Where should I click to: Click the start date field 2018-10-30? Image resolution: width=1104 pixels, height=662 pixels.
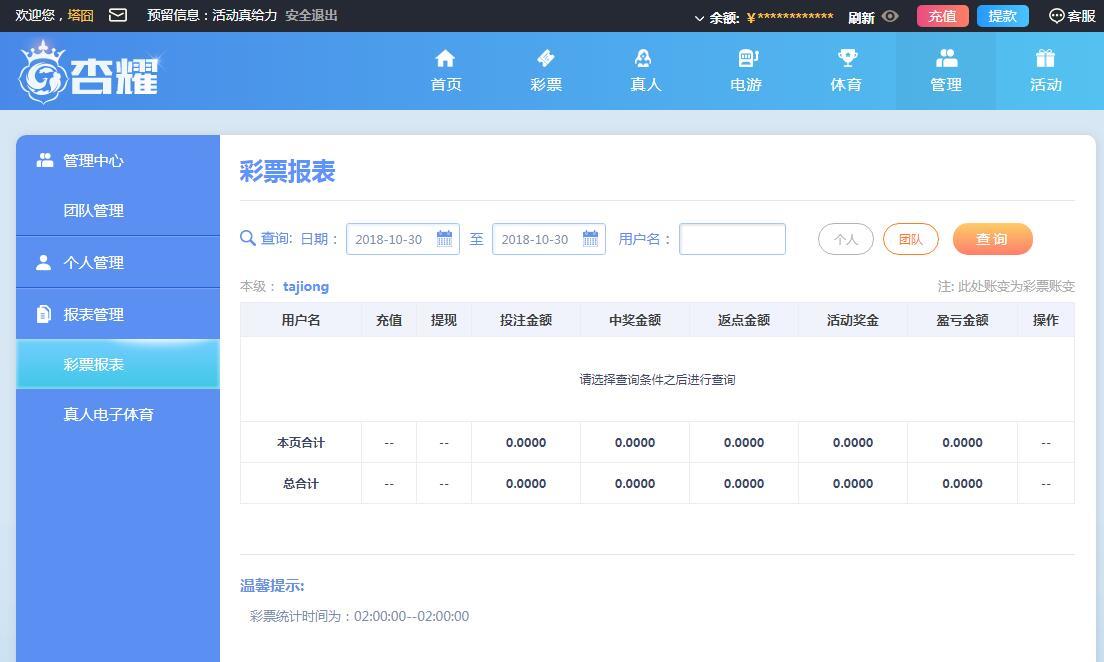point(403,239)
